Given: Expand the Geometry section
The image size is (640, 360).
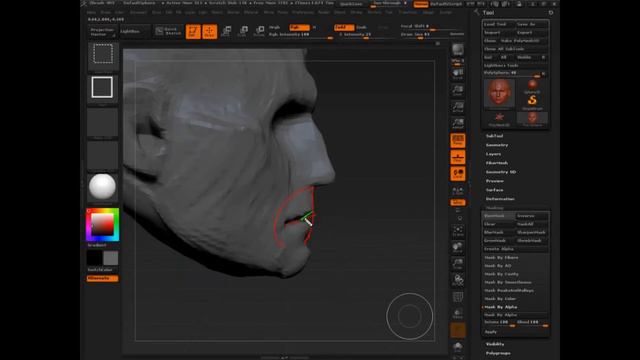Looking at the screenshot, I should pyautogui.click(x=497, y=145).
